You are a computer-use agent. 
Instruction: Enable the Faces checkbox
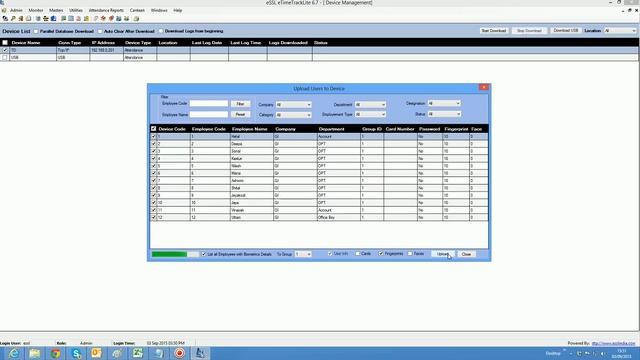tap(410, 253)
